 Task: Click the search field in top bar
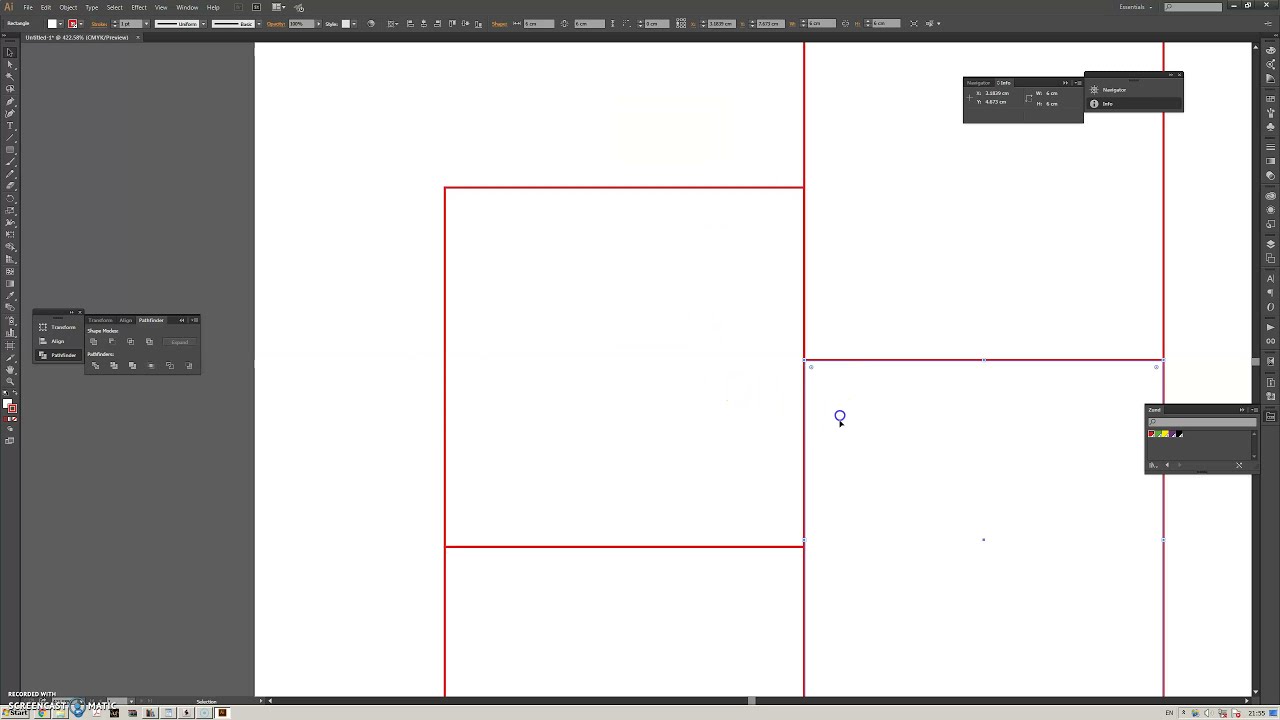click(1193, 7)
